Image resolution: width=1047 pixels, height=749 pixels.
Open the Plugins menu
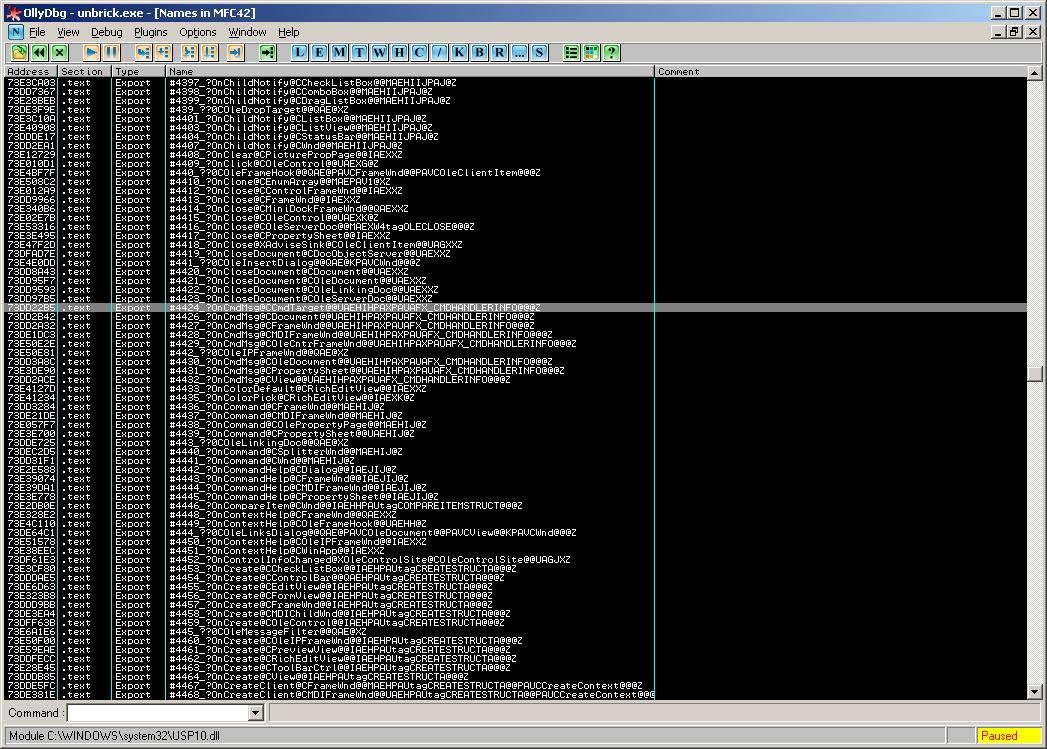(151, 32)
